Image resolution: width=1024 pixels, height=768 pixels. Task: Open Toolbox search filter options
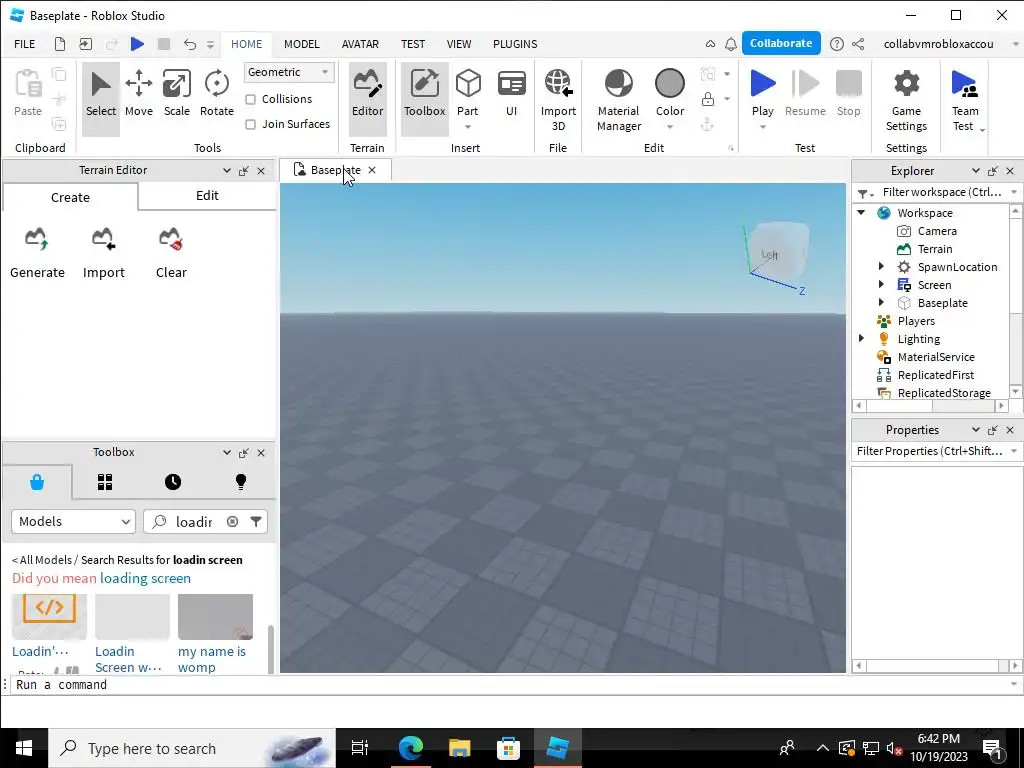pyautogui.click(x=256, y=521)
